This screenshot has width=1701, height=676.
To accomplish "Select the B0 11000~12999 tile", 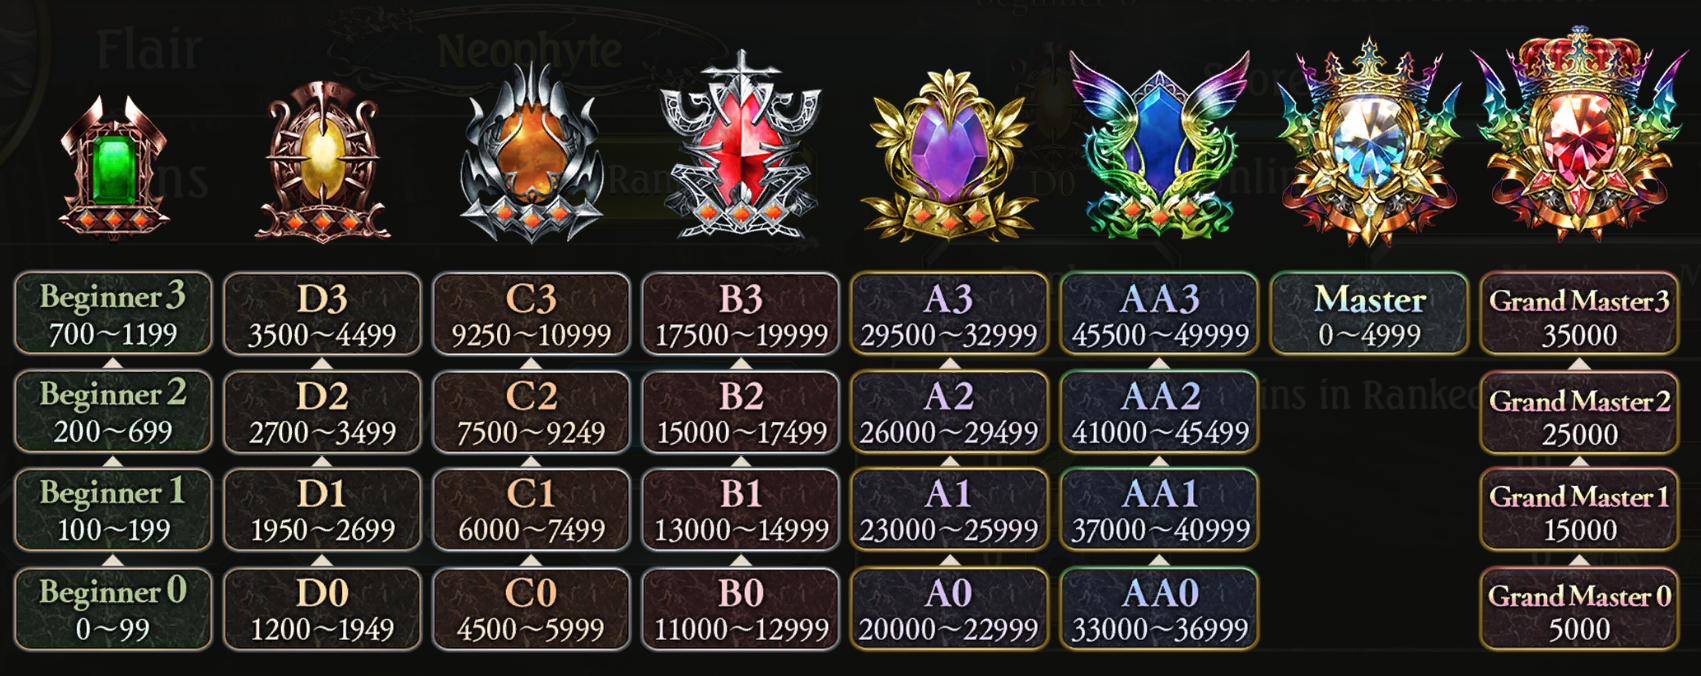I will (741, 609).
